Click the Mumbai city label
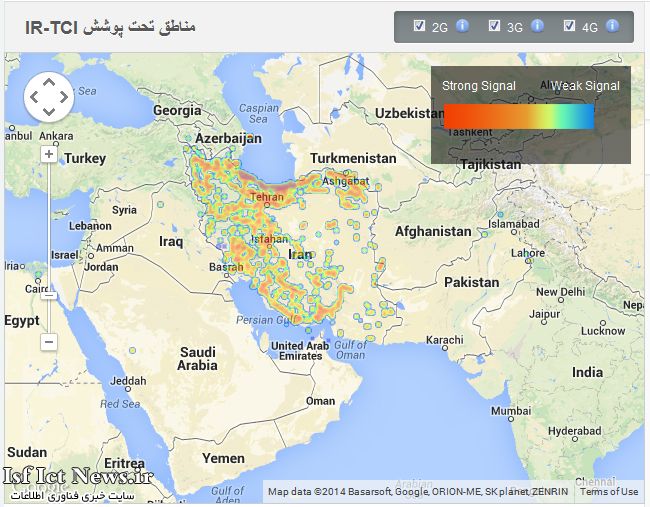This screenshot has height=507, width=650. tap(511, 411)
